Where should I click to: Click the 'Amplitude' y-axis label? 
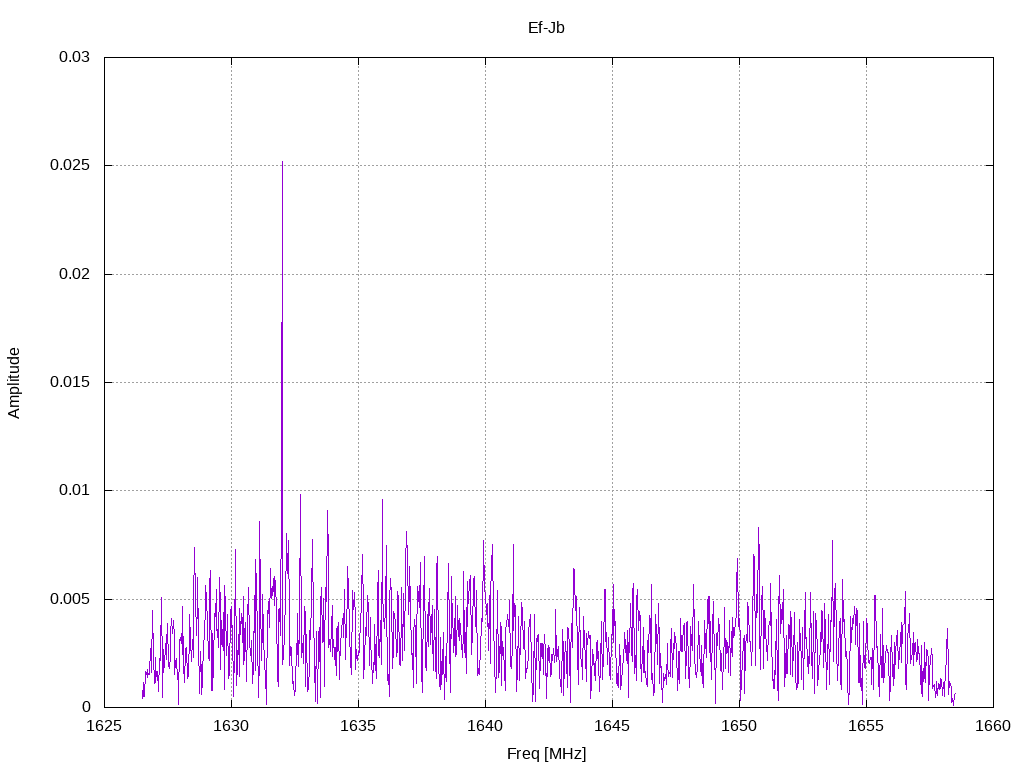click(14, 383)
